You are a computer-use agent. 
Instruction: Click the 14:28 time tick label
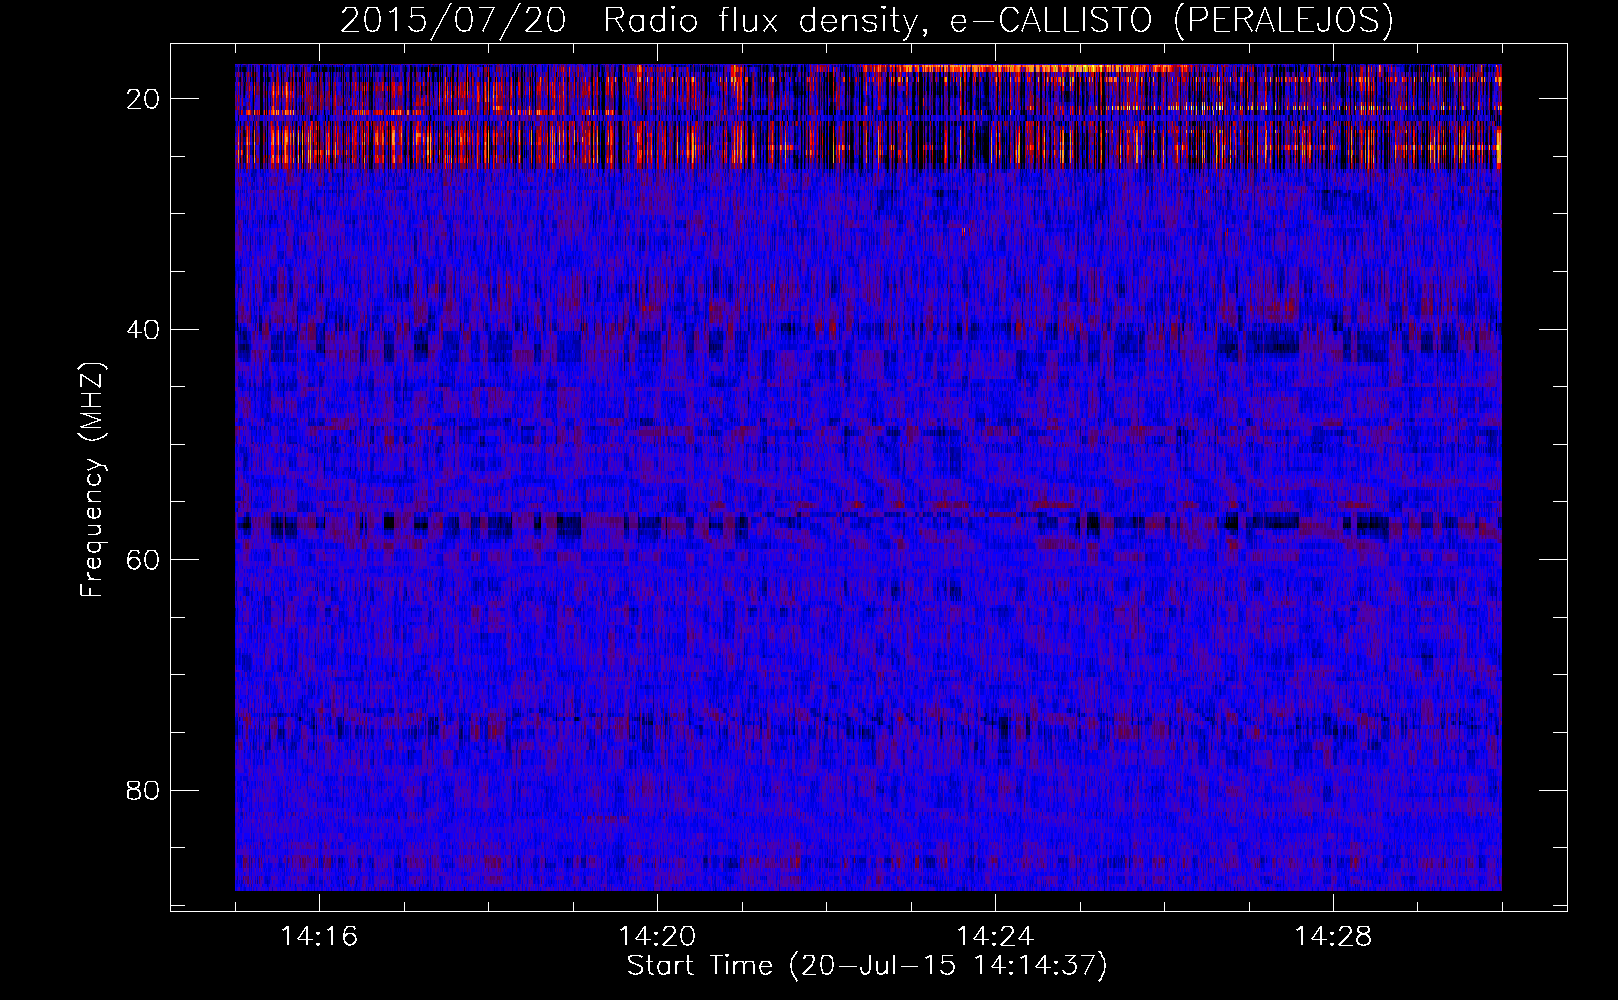1333,937
